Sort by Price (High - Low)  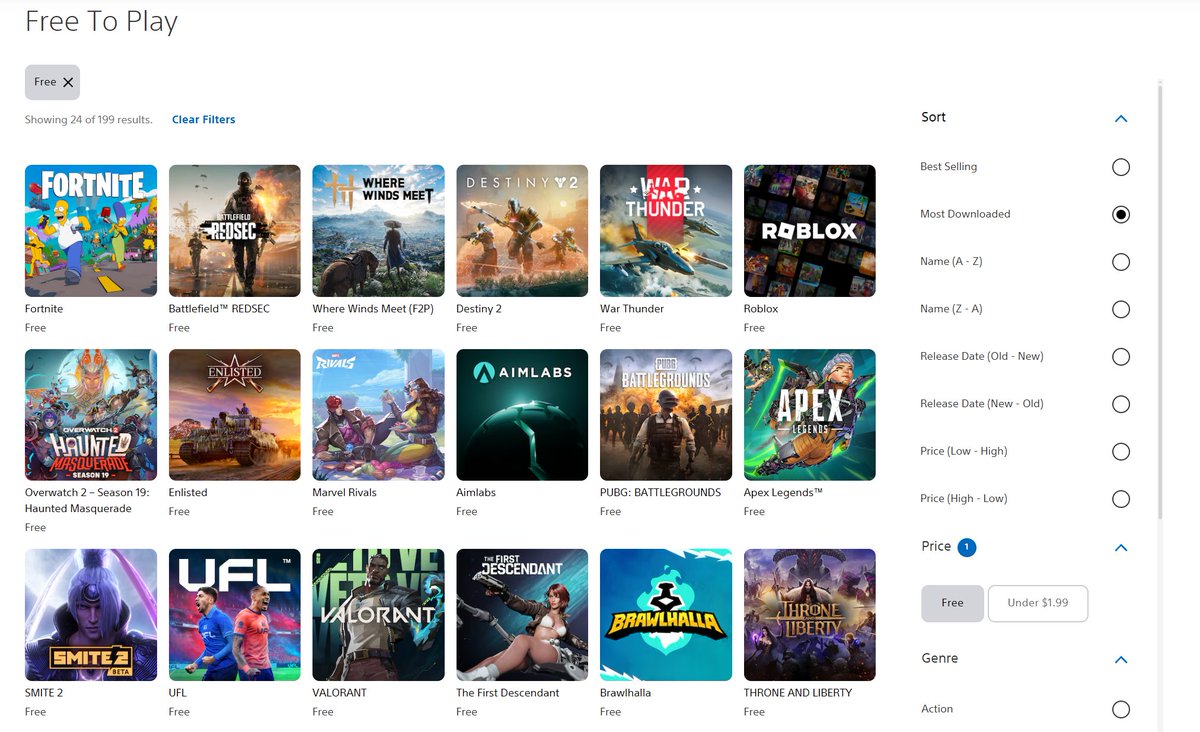pos(1121,499)
